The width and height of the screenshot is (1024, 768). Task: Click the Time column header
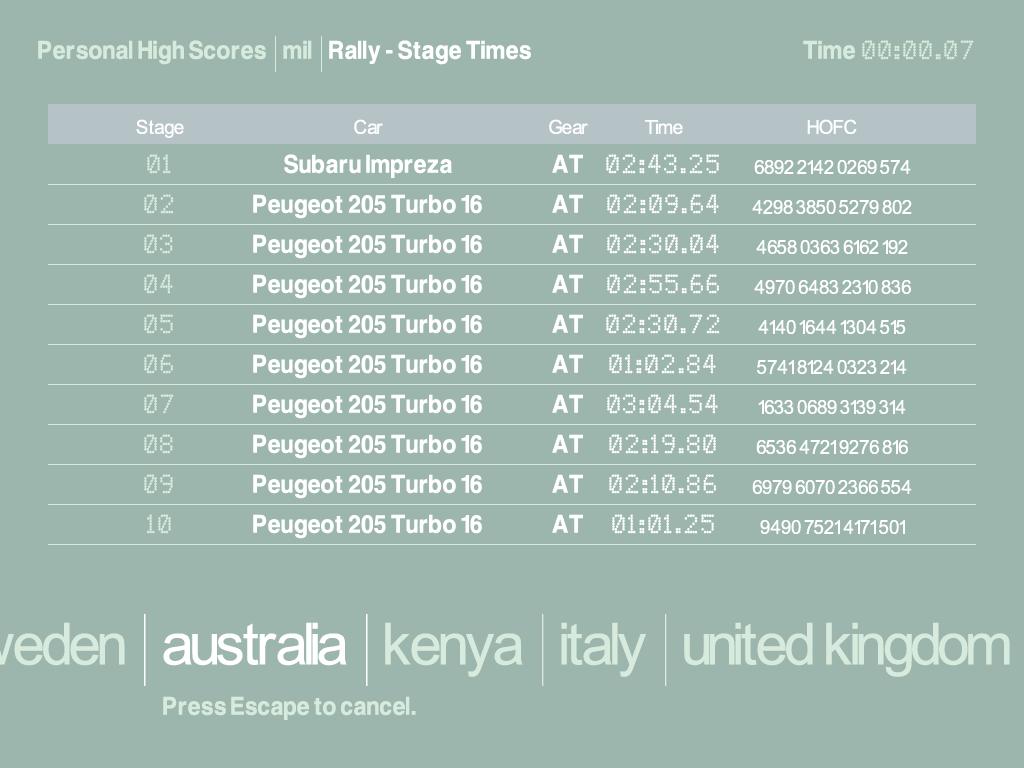[663, 127]
